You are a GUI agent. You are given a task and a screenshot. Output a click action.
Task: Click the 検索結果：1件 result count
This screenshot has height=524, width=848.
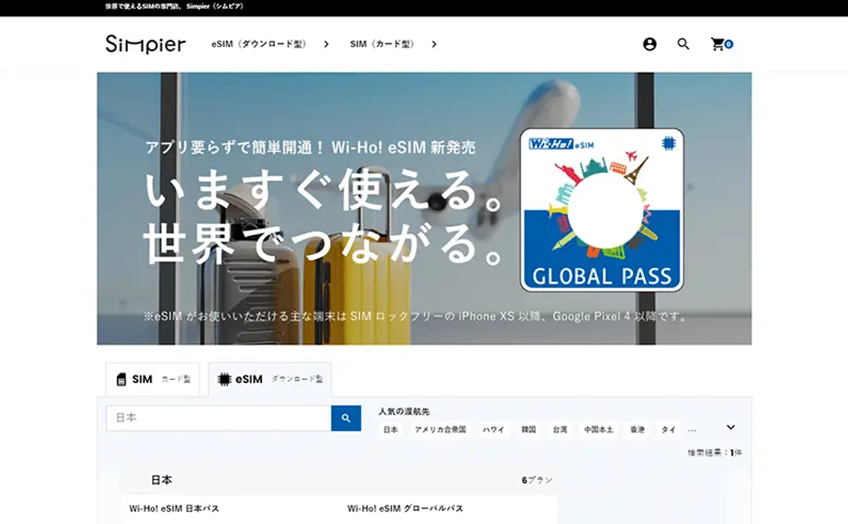click(714, 453)
